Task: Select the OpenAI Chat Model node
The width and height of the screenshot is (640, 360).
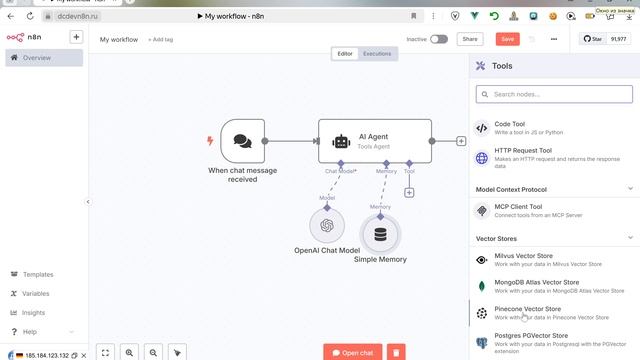Action: 327,225
